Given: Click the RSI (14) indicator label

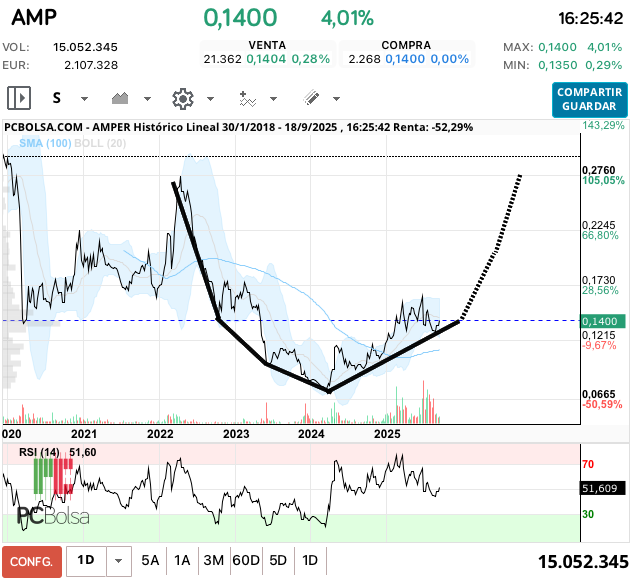Looking at the screenshot, I should tap(39, 453).
